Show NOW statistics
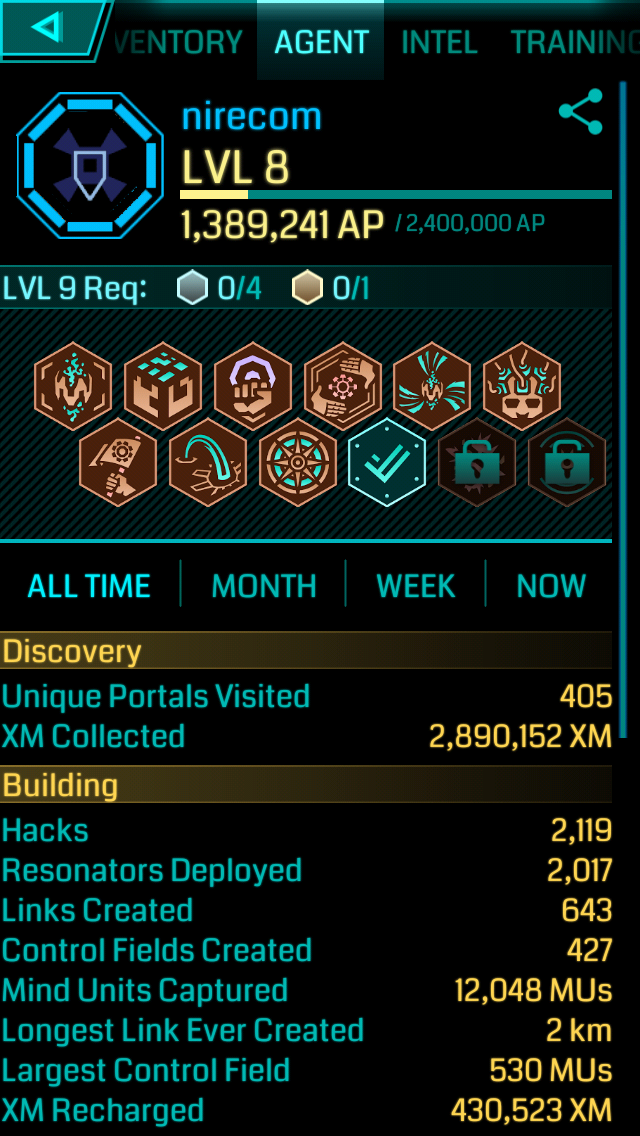640x1136 pixels. [x=551, y=585]
